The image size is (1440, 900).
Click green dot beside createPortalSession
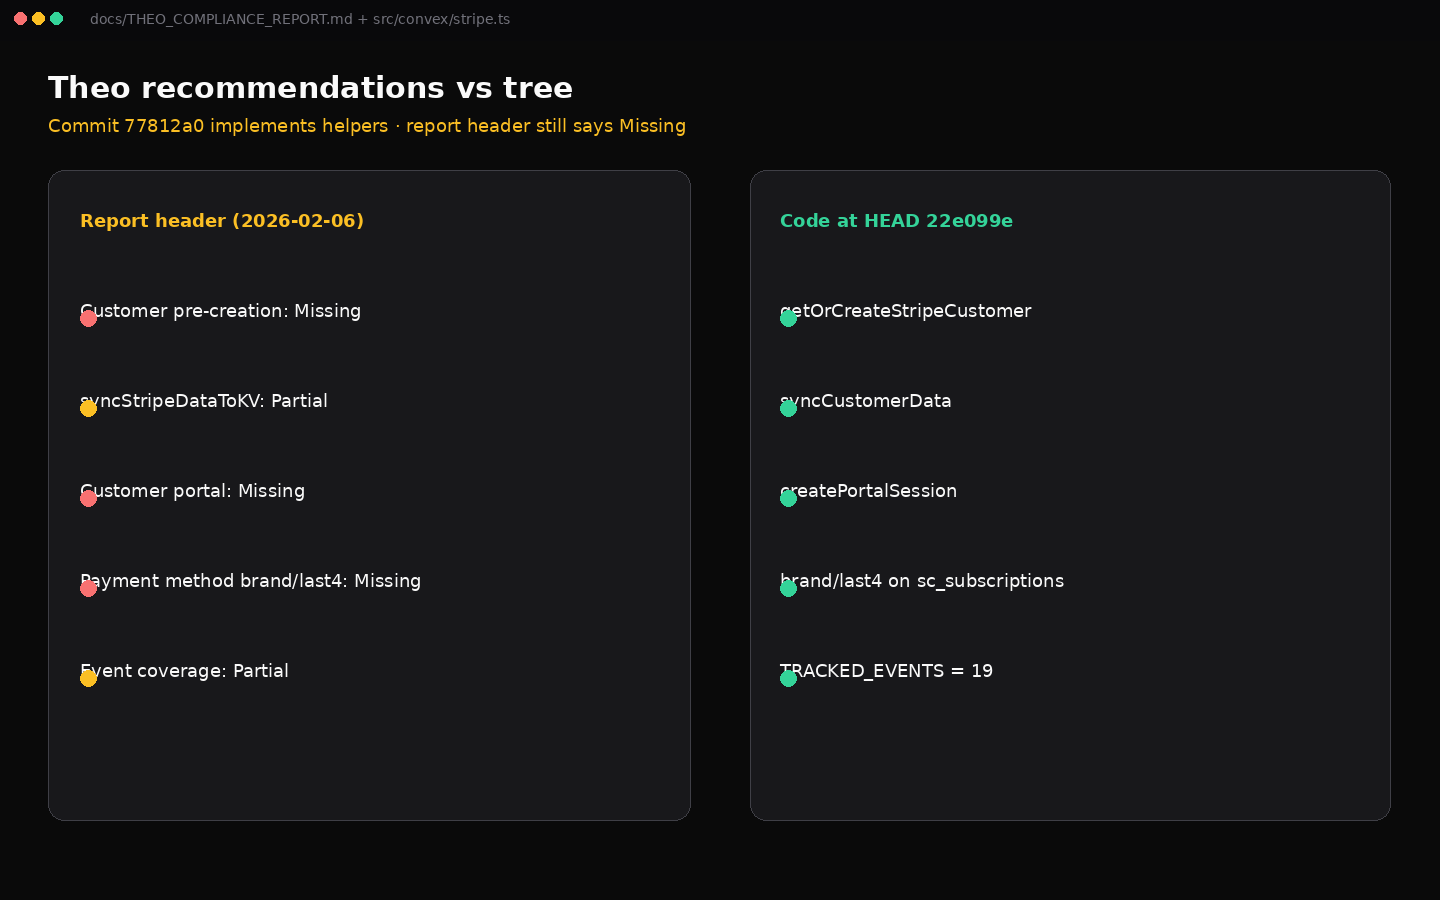tap(788, 498)
